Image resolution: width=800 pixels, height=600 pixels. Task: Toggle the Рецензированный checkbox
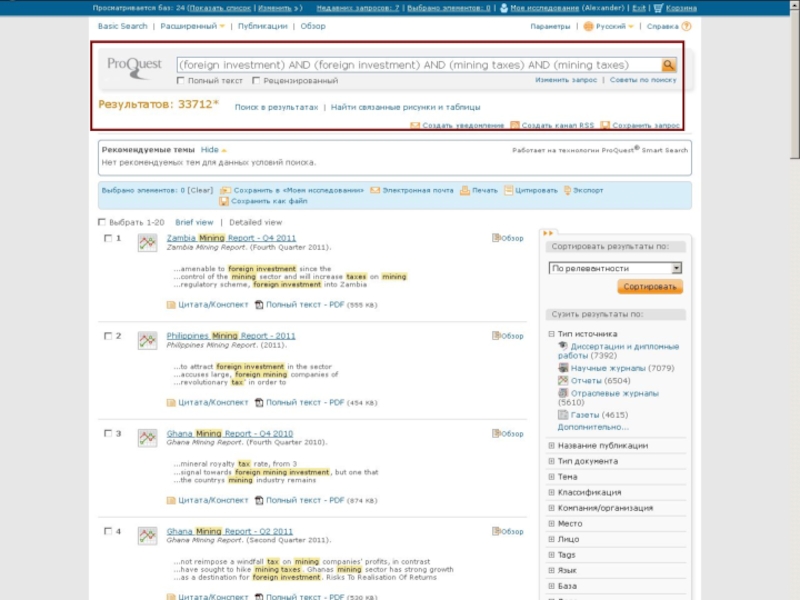256,81
